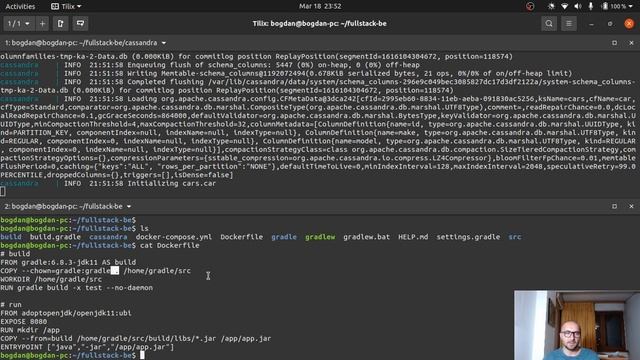Image resolution: width=640 pixels, height=360 pixels.
Task: Click the webcam video thumbnail
Action: point(577,325)
